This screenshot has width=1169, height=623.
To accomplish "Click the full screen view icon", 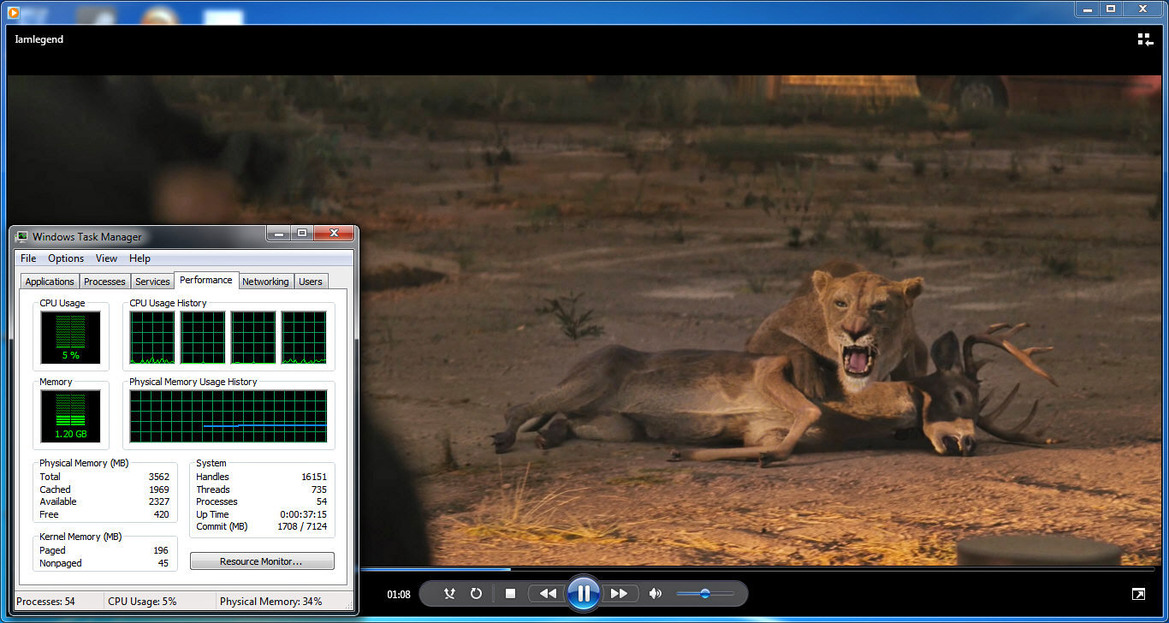I will pos(1138,594).
